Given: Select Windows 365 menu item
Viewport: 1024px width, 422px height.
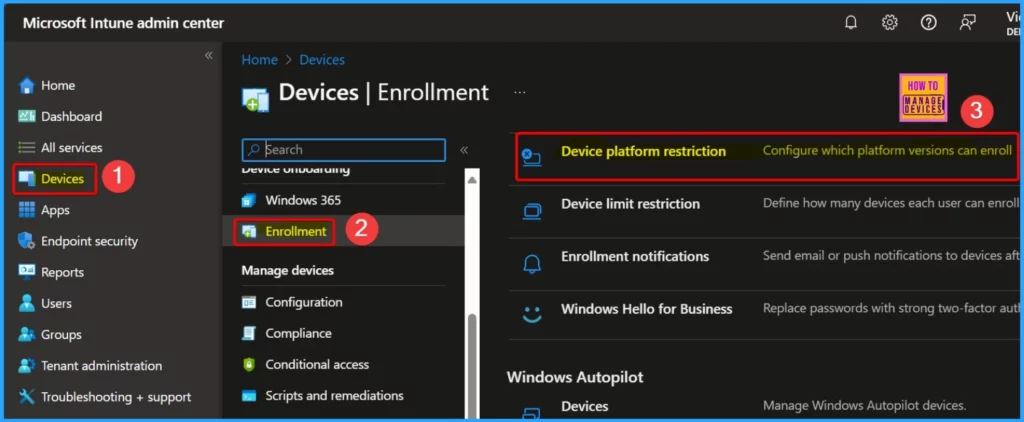Looking at the screenshot, I should click(x=302, y=200).
